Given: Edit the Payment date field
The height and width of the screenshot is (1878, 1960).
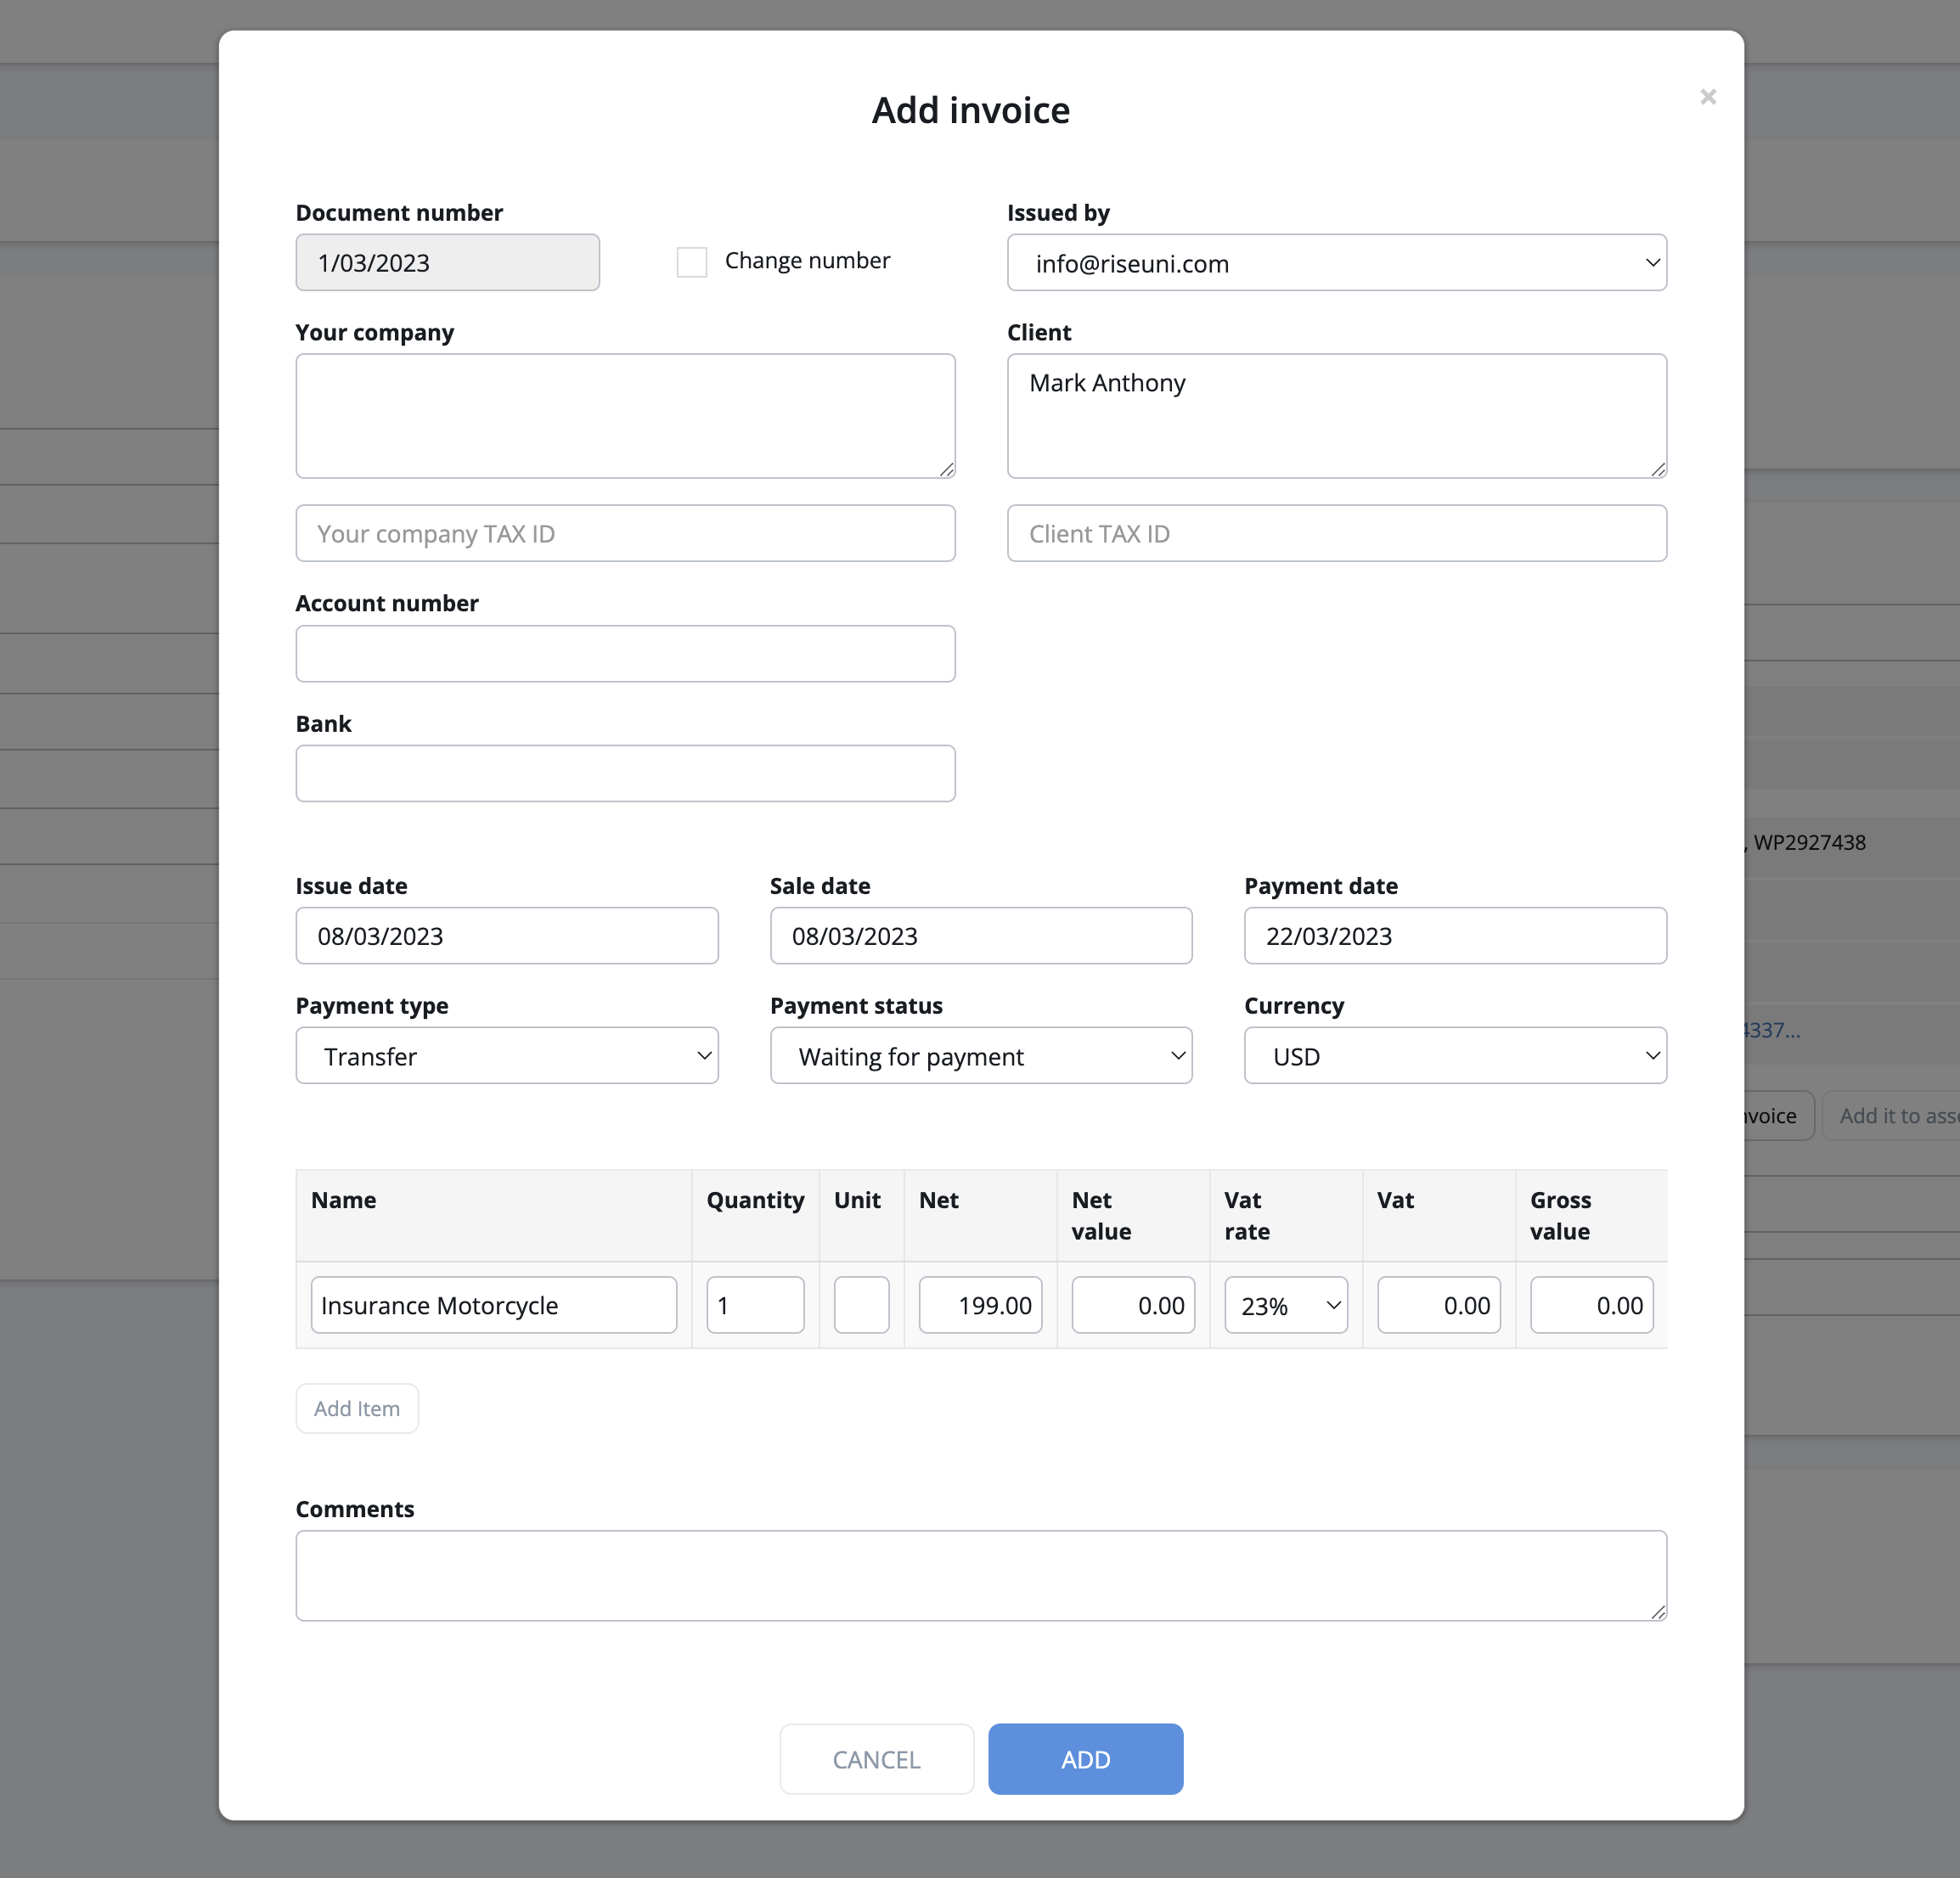Looking at the screenshot, I should (x=1454, y=936).
